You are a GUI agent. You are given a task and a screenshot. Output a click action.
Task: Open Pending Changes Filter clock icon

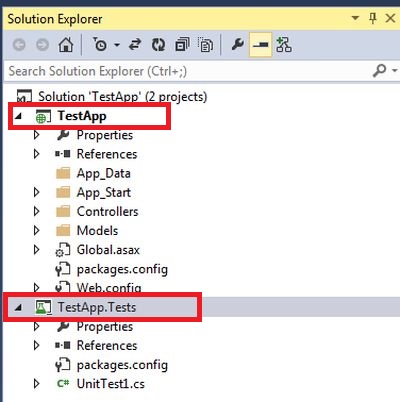[x=100, y=44]
